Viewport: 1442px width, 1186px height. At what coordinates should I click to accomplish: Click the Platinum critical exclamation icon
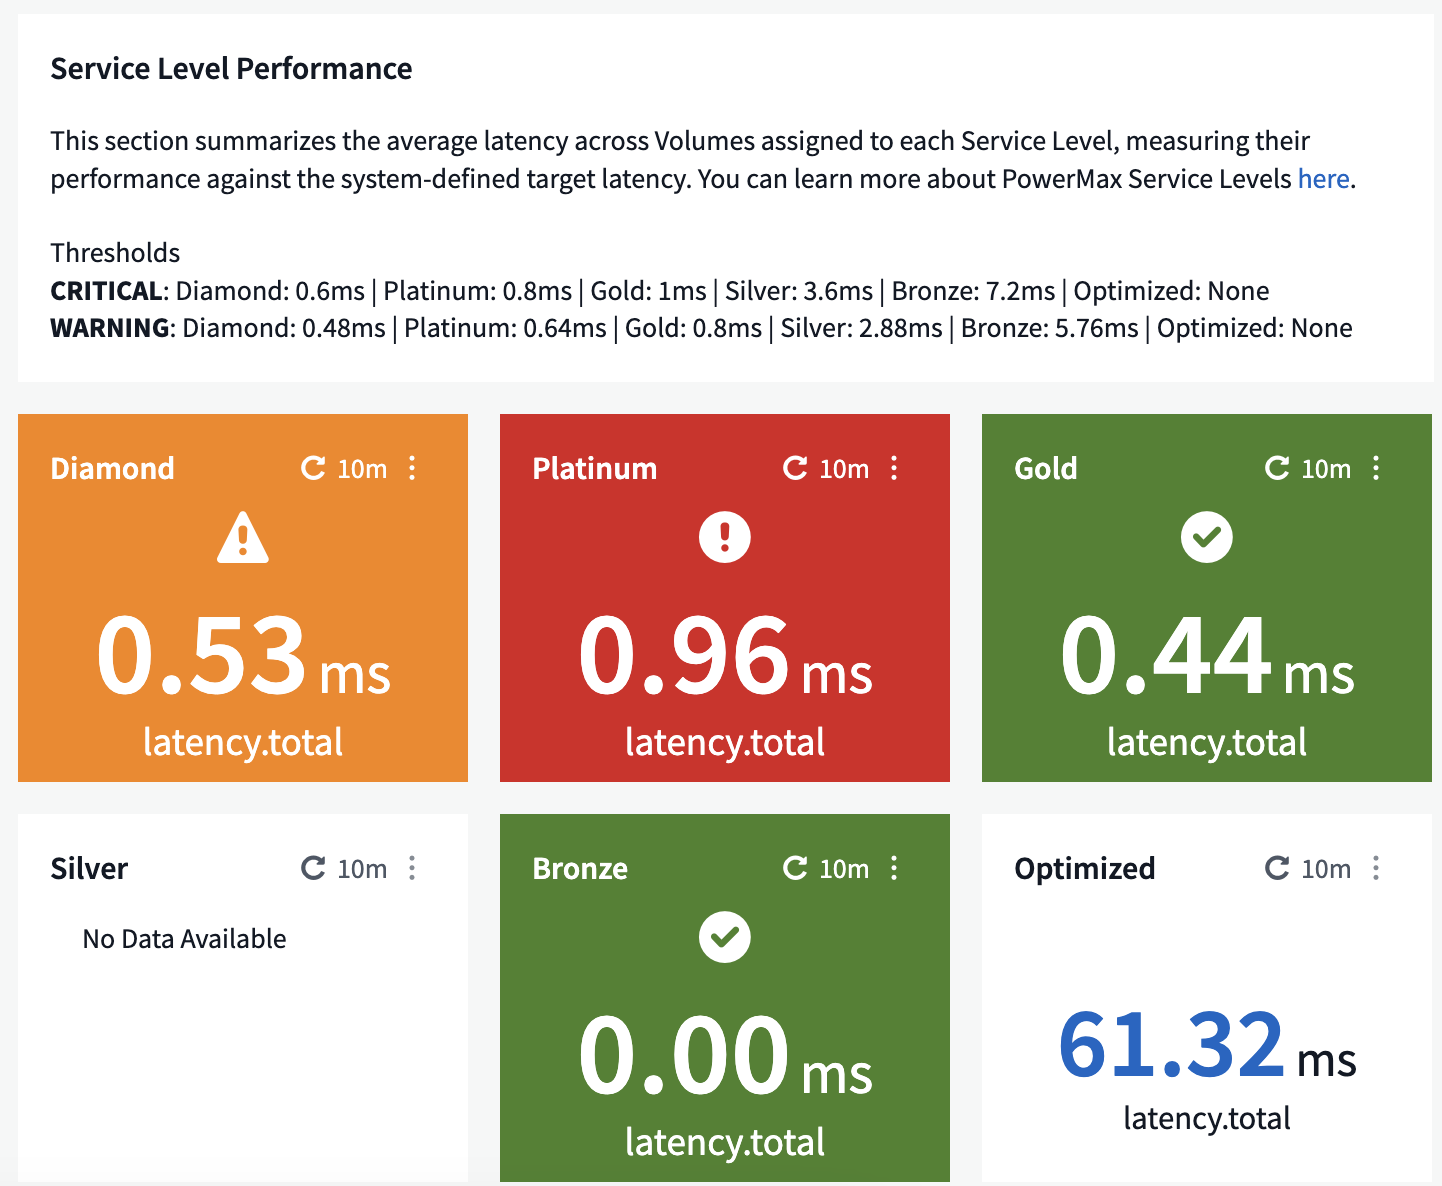pyautogui.click(x=725, y=538)
